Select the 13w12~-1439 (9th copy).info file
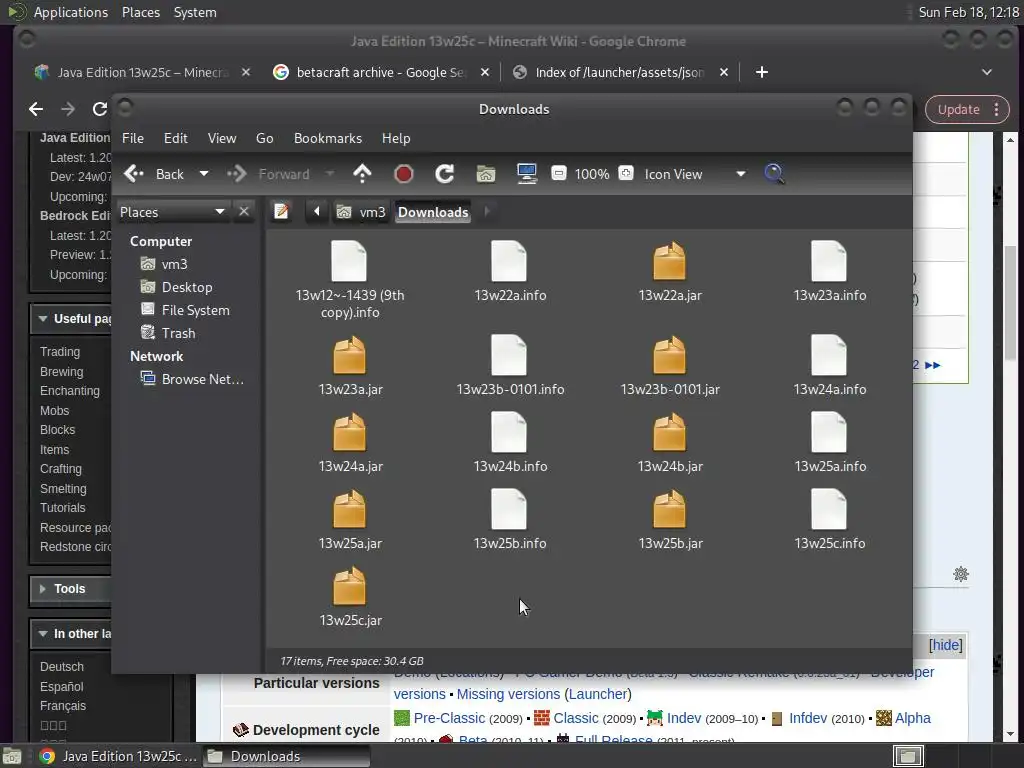Viewport: 1024px width, 768px height. tap(349, 280)
